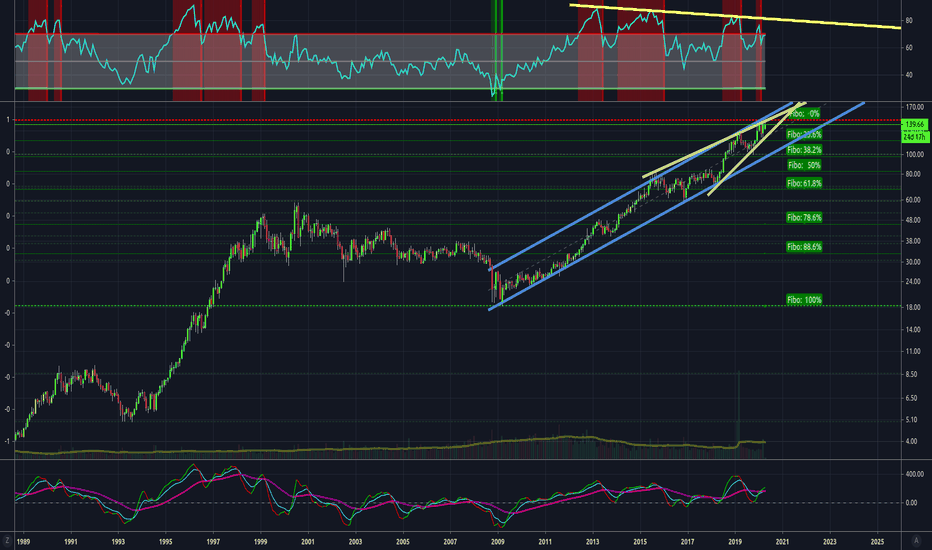Image resolution: width=932 pixels, height=550 pixels.
Task: Click the 1999 label on time axis
Action: (260, 542)
